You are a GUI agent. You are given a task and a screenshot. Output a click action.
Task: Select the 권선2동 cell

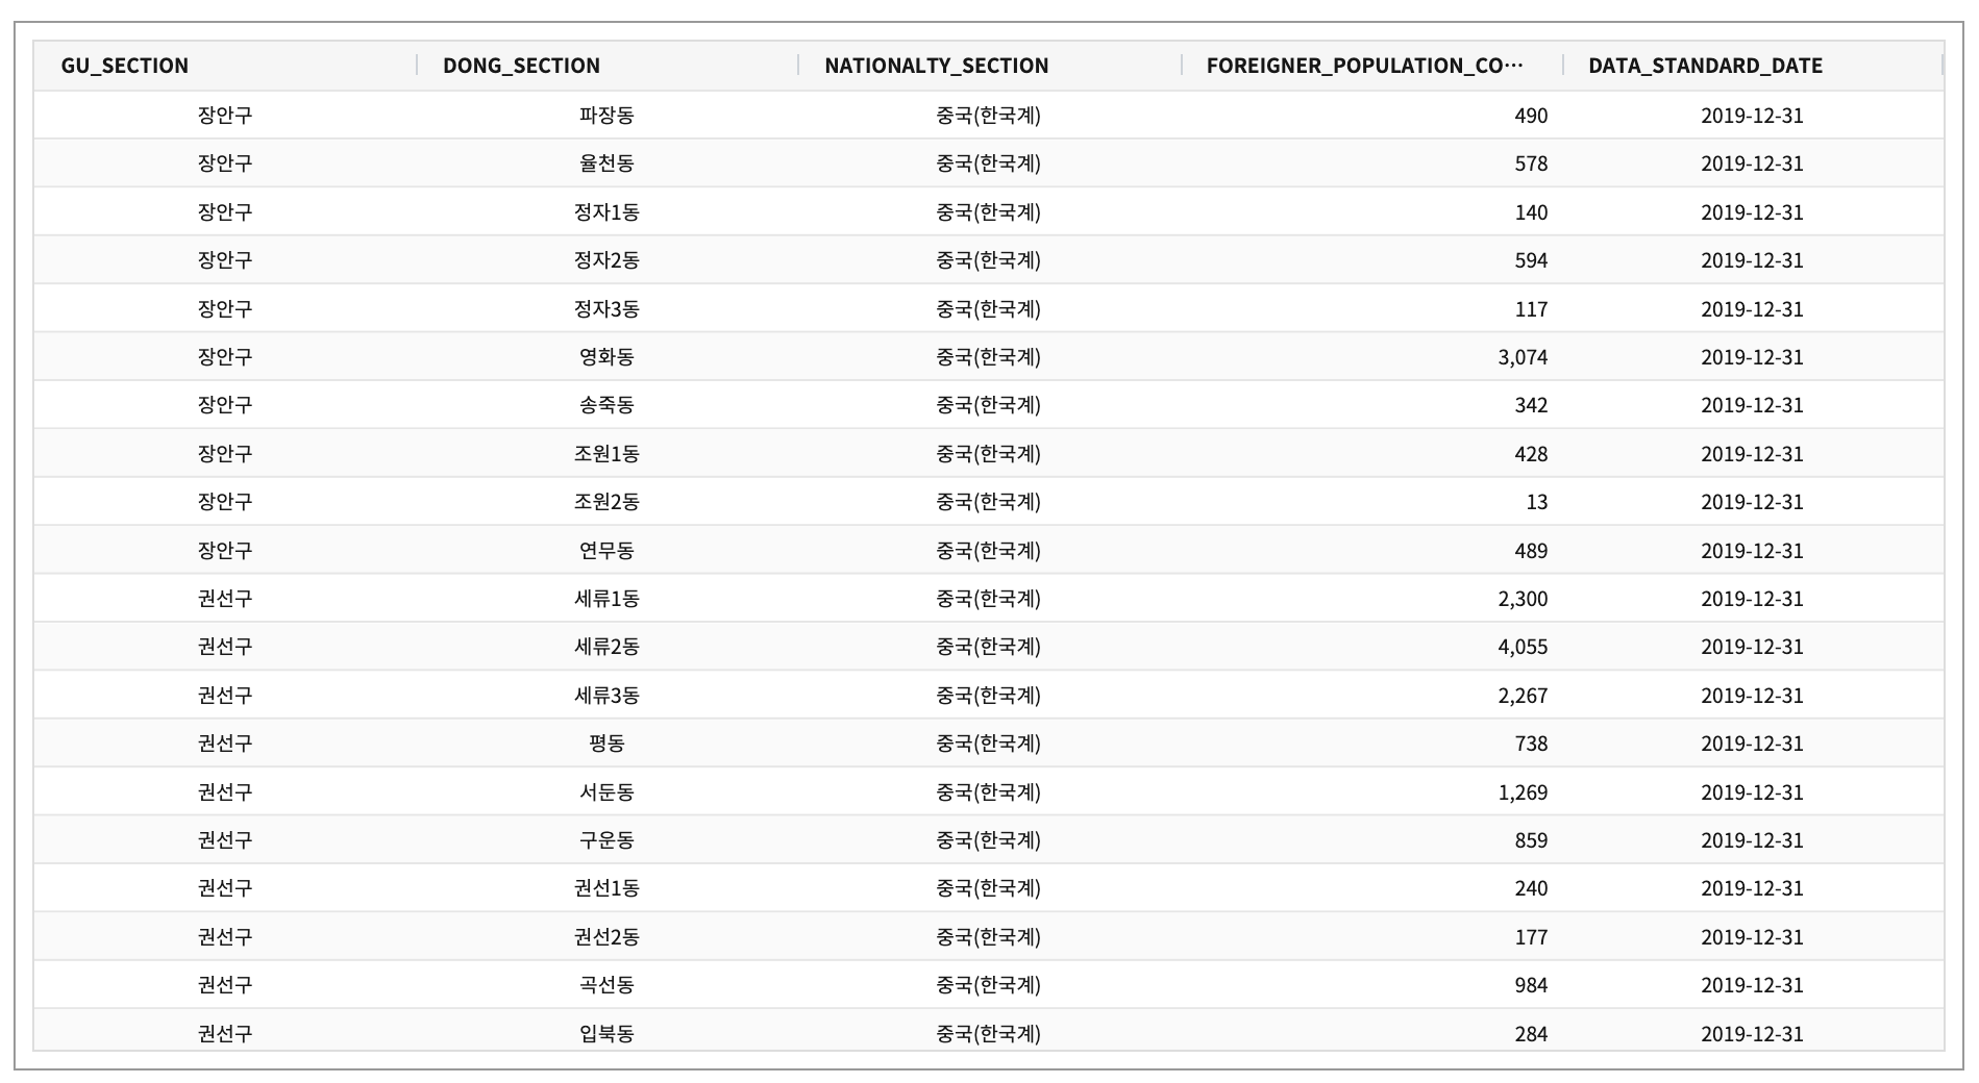click(x=607, y=937)
